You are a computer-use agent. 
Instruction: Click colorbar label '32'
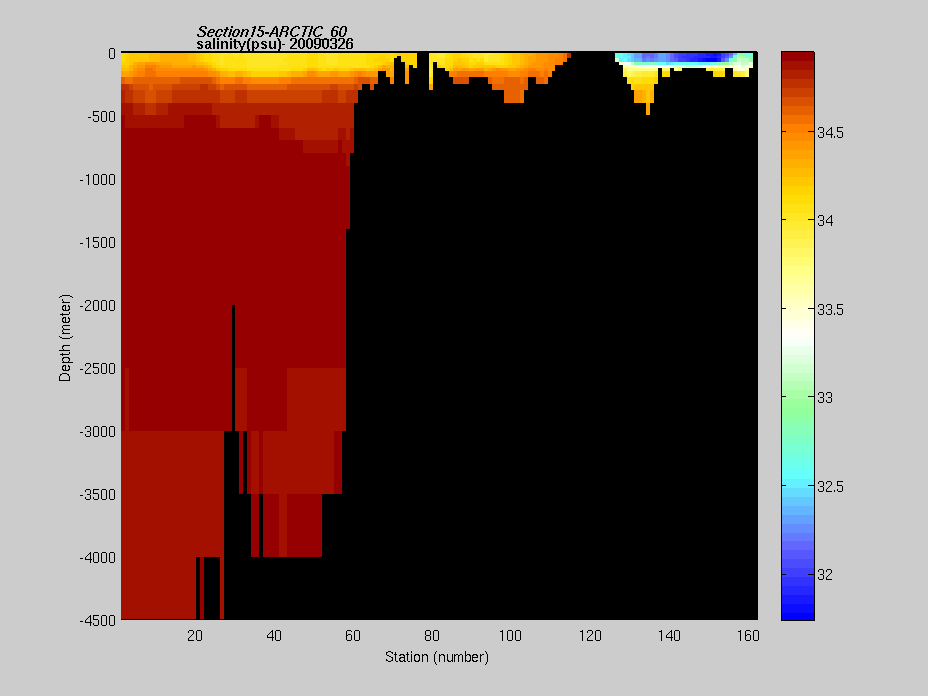point(825,575)
